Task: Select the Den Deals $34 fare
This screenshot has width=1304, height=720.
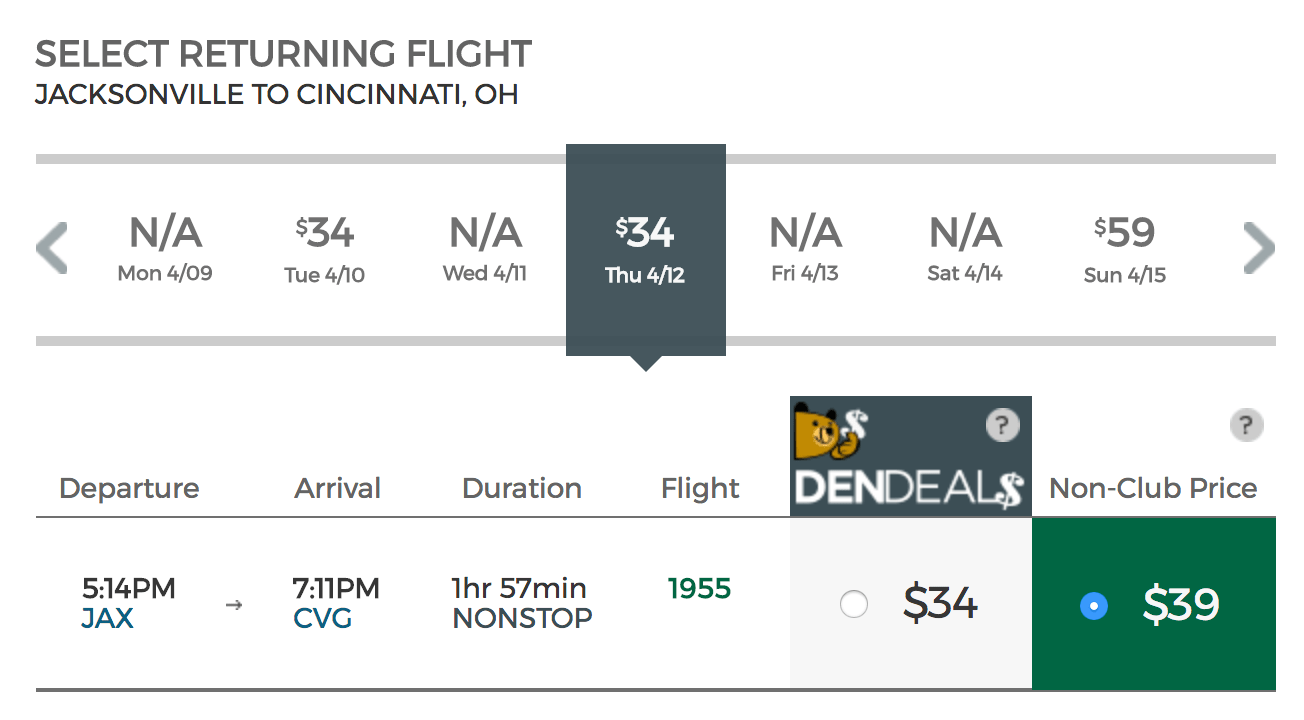Action: (854, 604)
